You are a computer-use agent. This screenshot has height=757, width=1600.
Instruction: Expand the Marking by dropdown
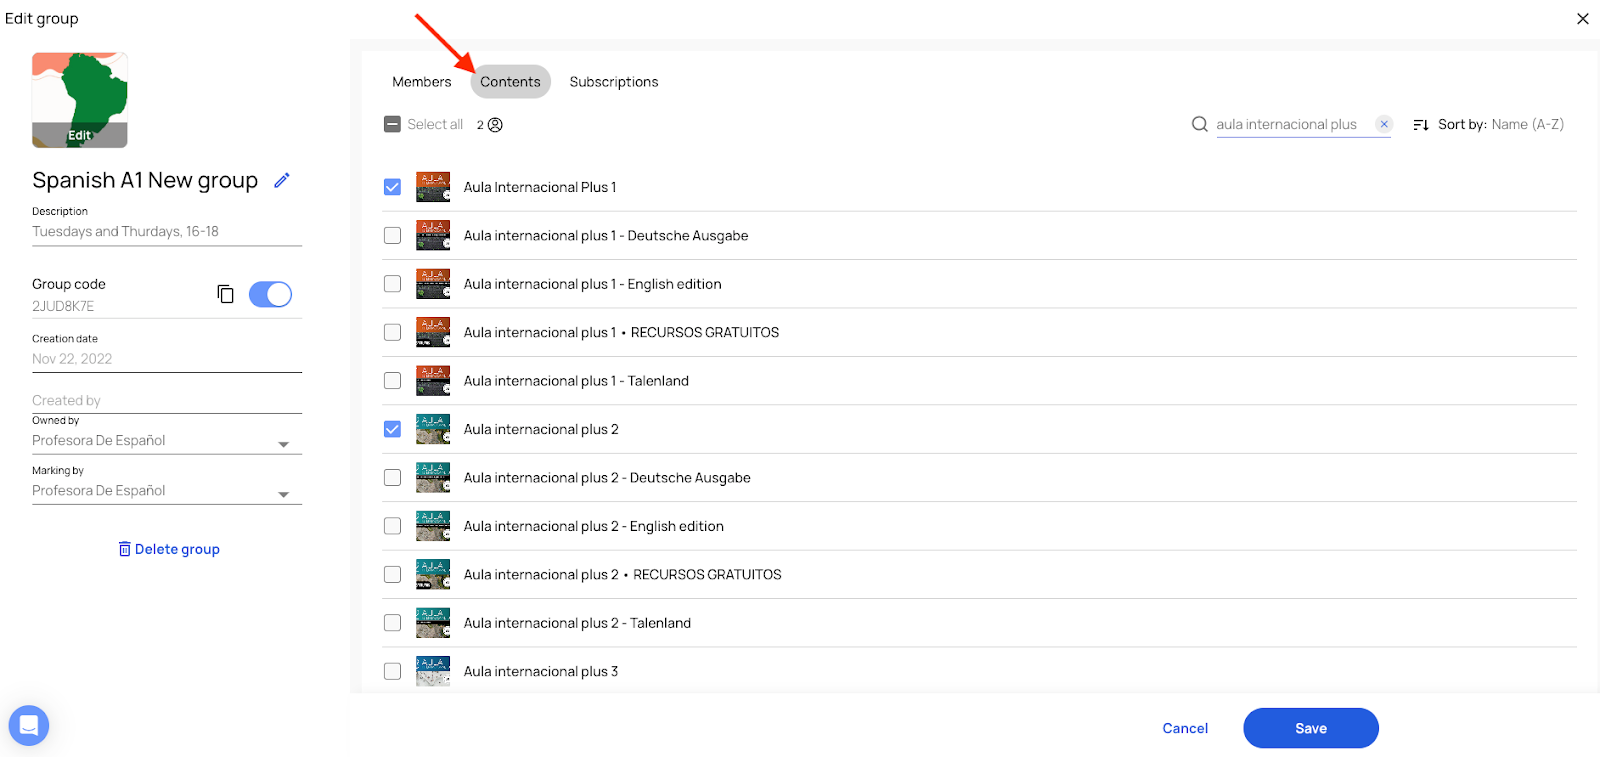click(283, 494)
